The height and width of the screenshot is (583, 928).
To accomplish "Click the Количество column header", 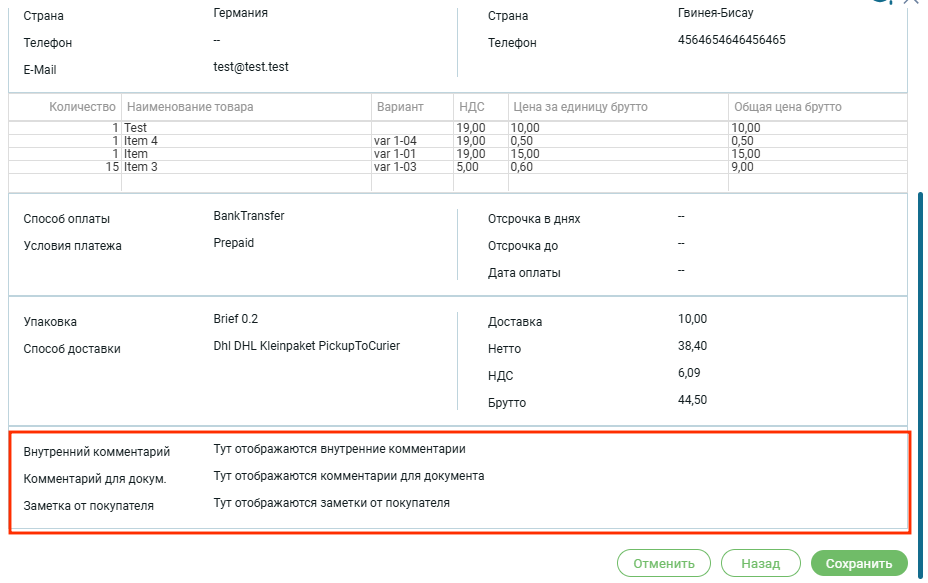I will tap(84, 107).
